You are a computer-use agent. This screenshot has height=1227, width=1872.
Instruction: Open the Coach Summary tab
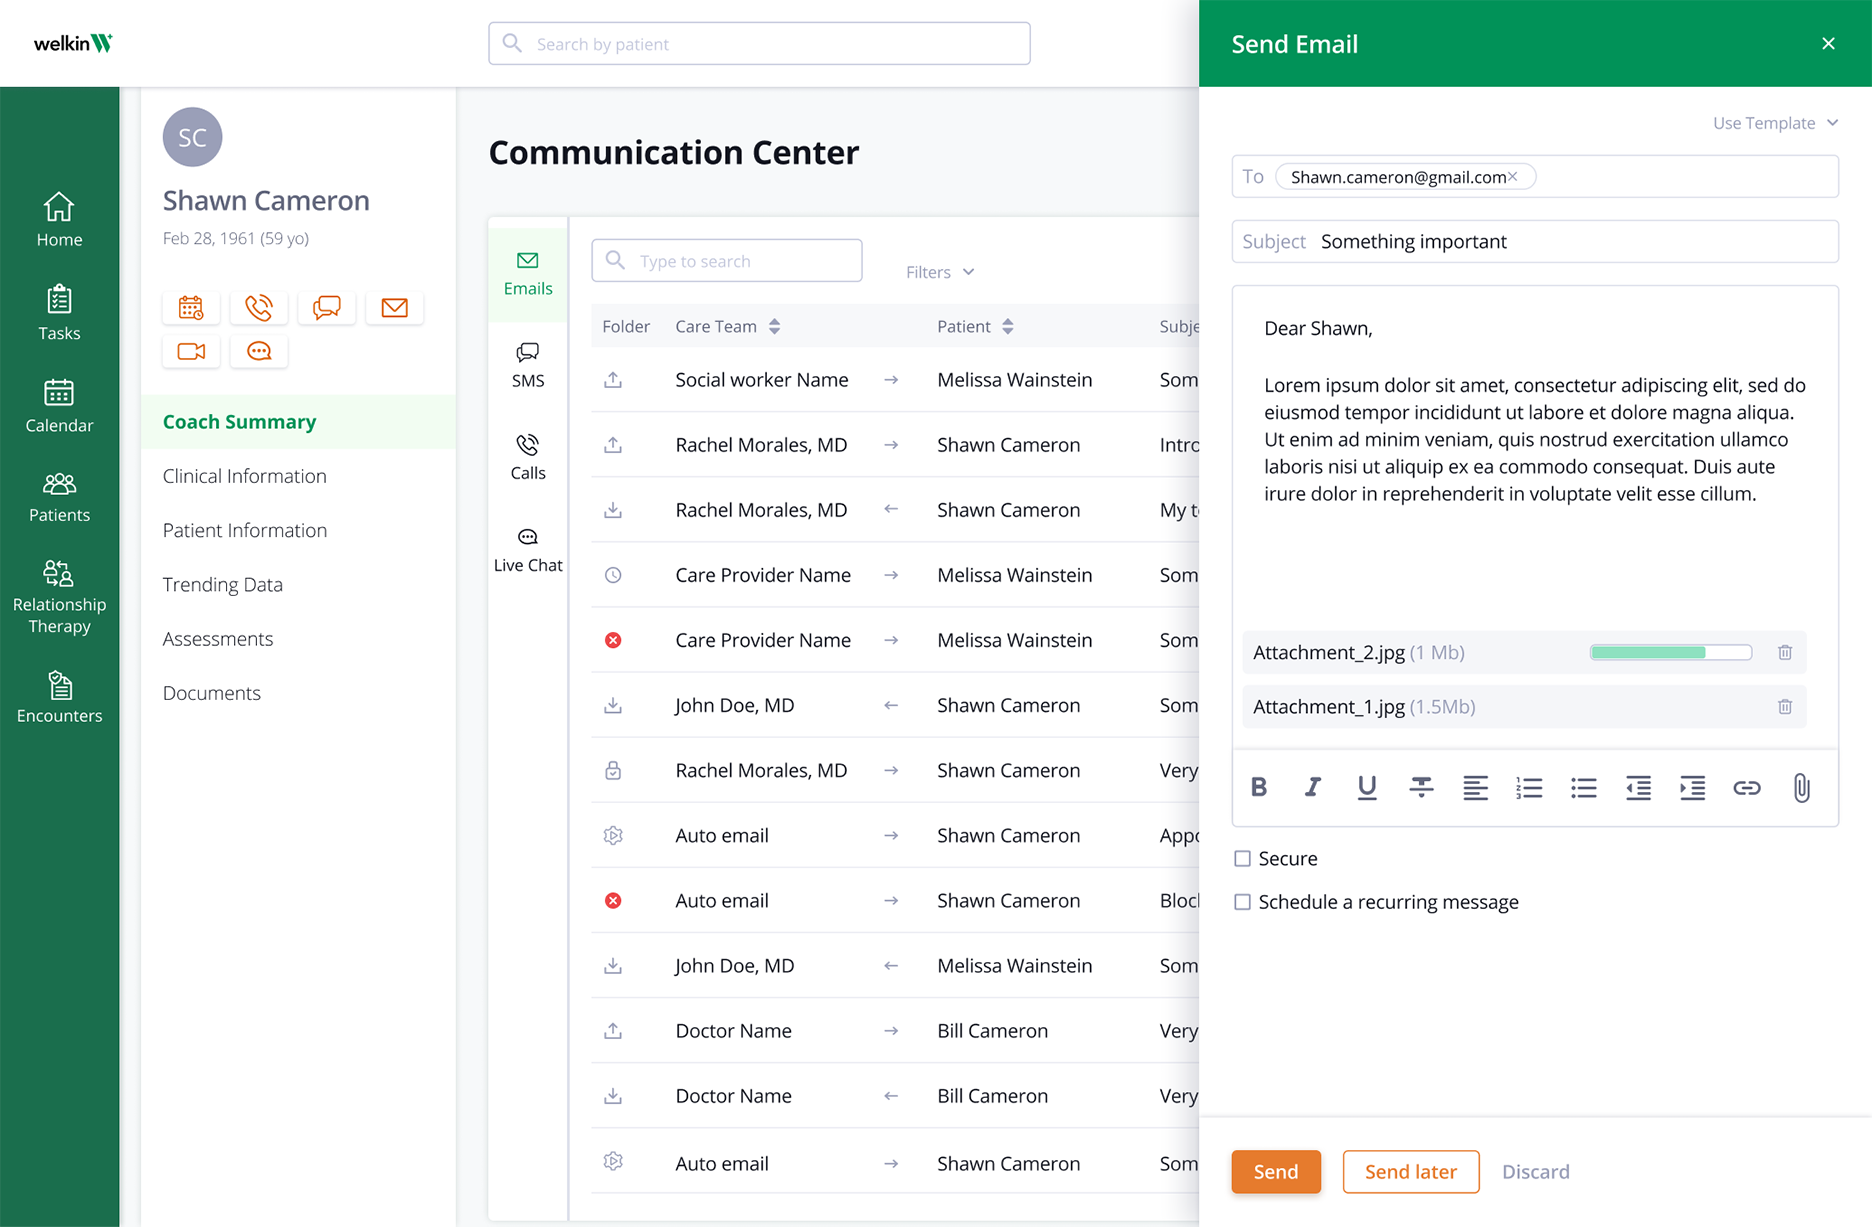coord(239,421)
